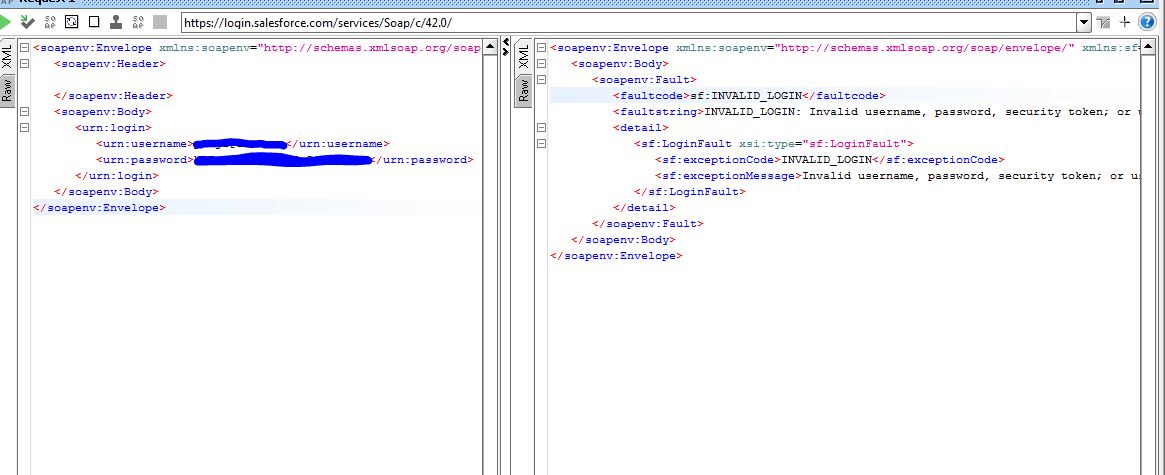The width and height of the screenshot is (1165, 475).
Task: Click the closing soapenv:Fault tag
Action: [x=647, y=224]
